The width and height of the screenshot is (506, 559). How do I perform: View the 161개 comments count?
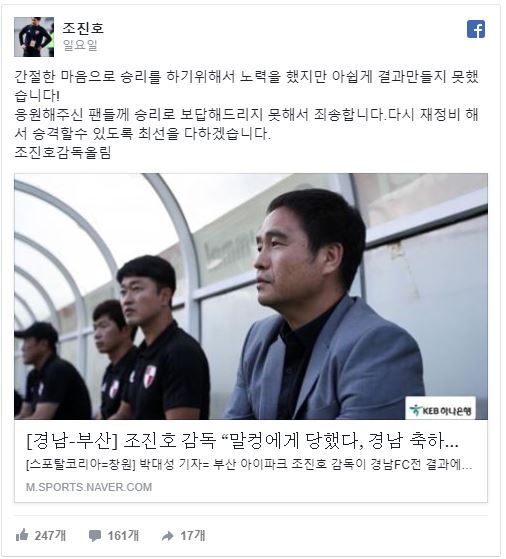pos(123,535)
